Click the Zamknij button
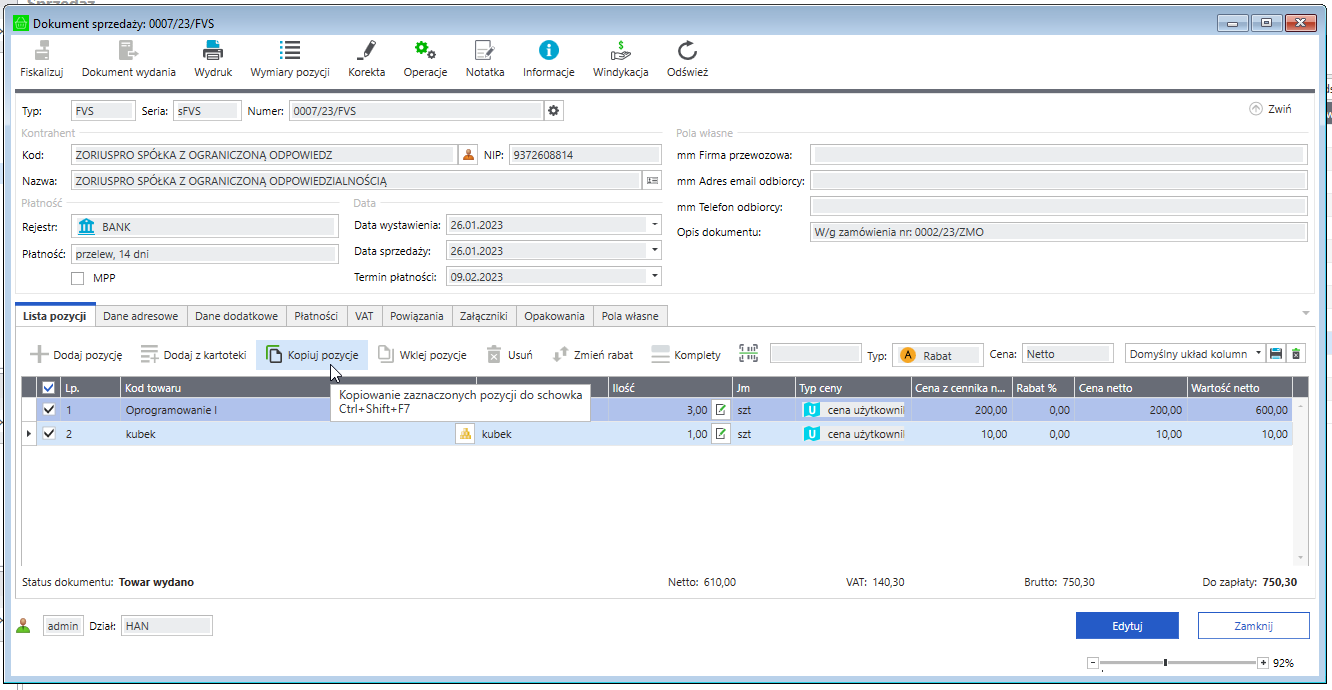1332x690 pixels. (x=1253, y=625)
